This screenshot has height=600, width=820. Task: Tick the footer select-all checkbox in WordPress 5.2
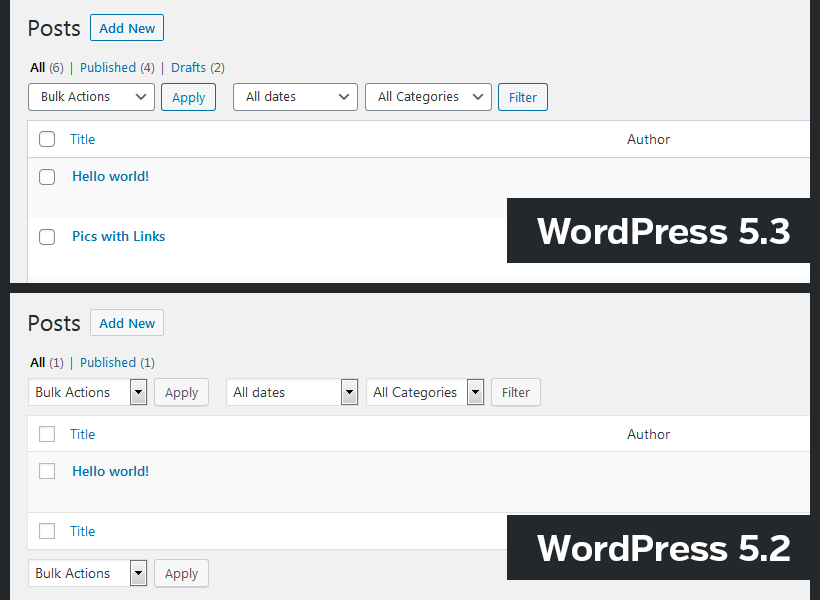click(x=47, y=531)
